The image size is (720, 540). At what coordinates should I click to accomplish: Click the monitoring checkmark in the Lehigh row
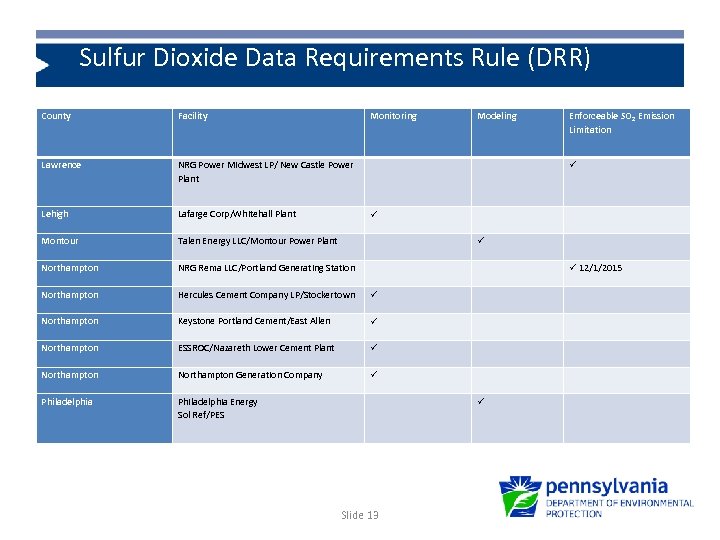point(374,214)
